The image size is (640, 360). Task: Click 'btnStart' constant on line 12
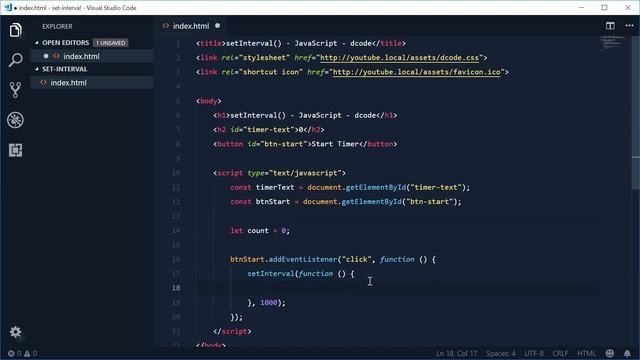(x=273, y=202)
